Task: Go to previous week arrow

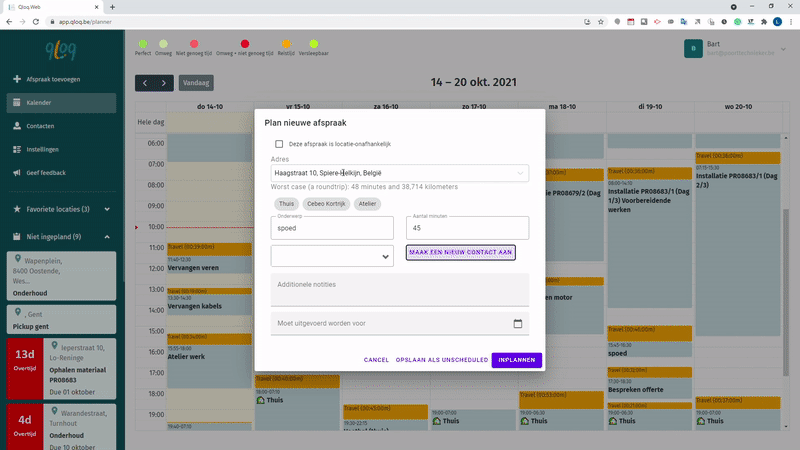Action: pos(146,82)
